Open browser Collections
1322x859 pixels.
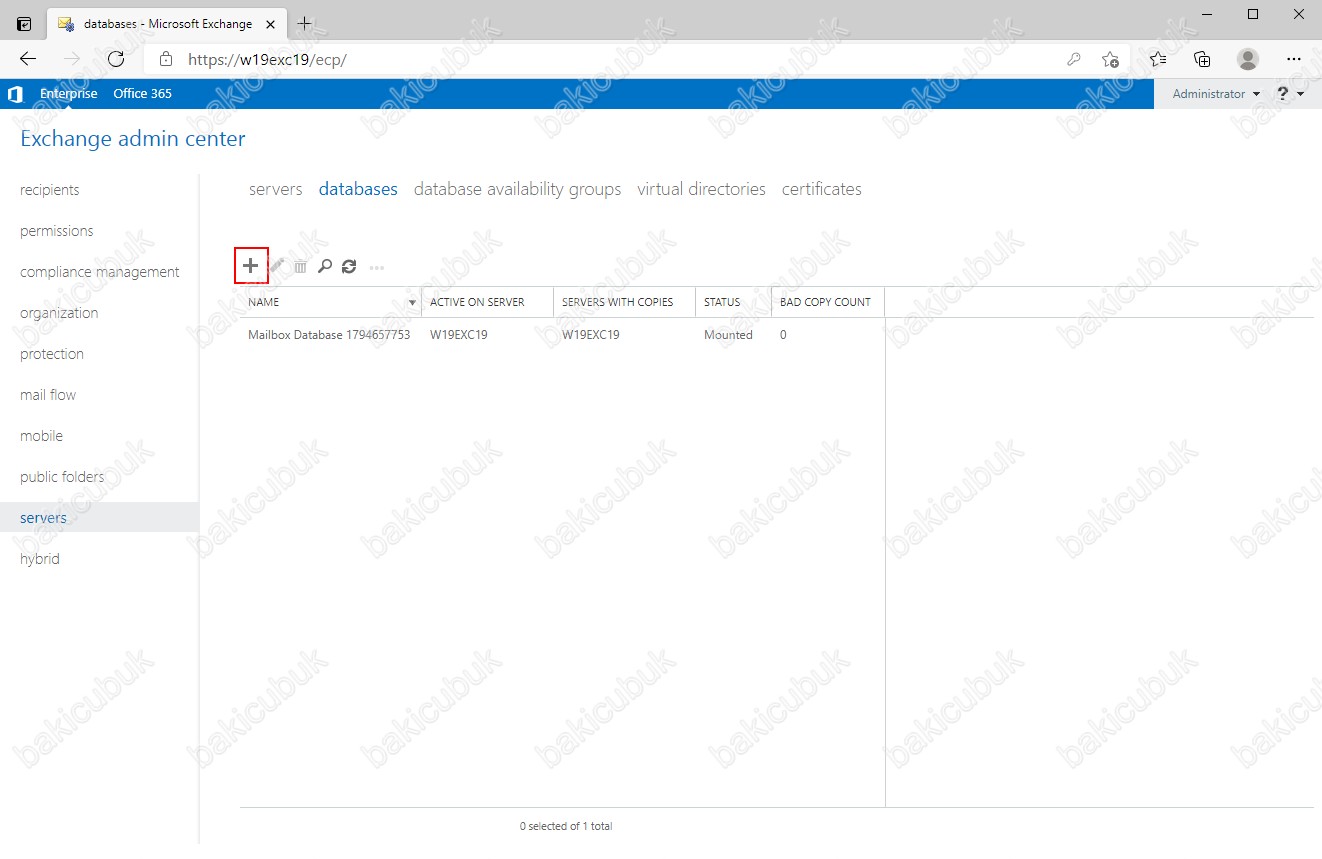1203,59
